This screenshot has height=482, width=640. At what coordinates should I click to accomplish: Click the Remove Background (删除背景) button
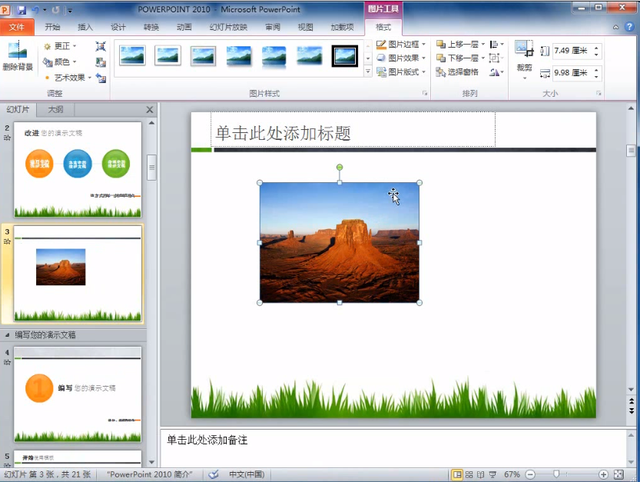[16, 56]
